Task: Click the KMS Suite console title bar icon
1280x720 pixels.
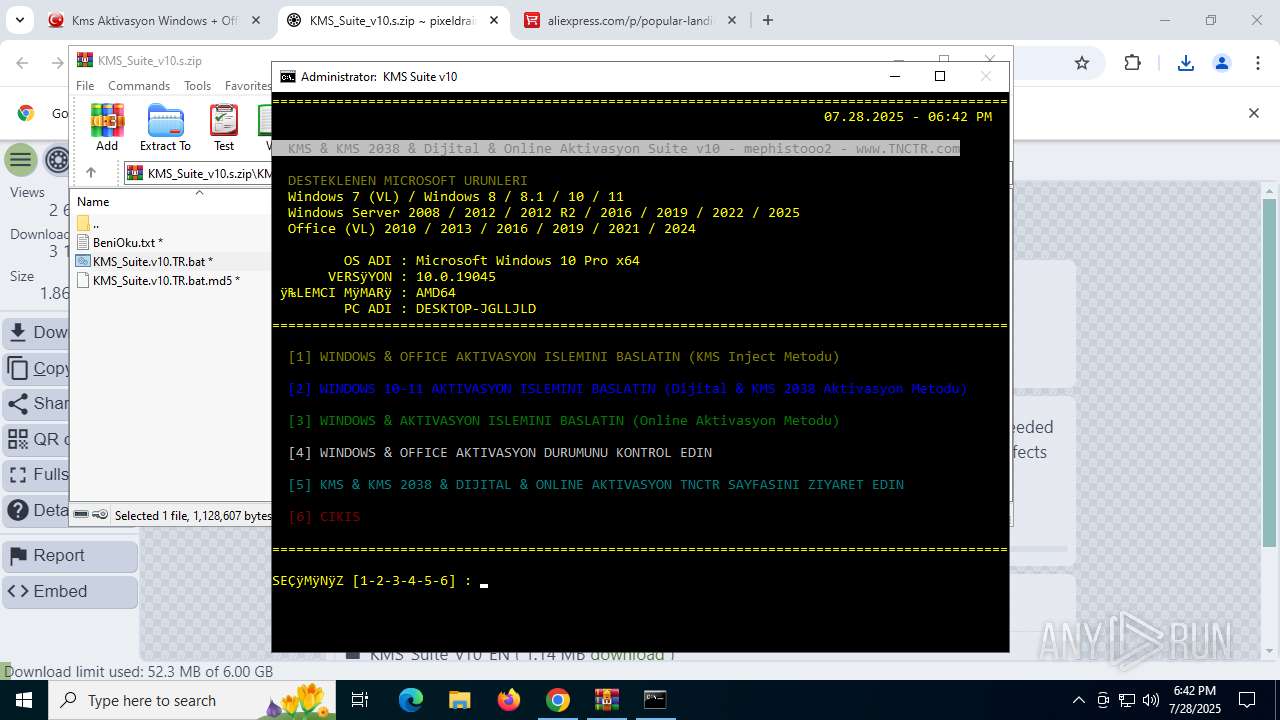Action: 288,76
